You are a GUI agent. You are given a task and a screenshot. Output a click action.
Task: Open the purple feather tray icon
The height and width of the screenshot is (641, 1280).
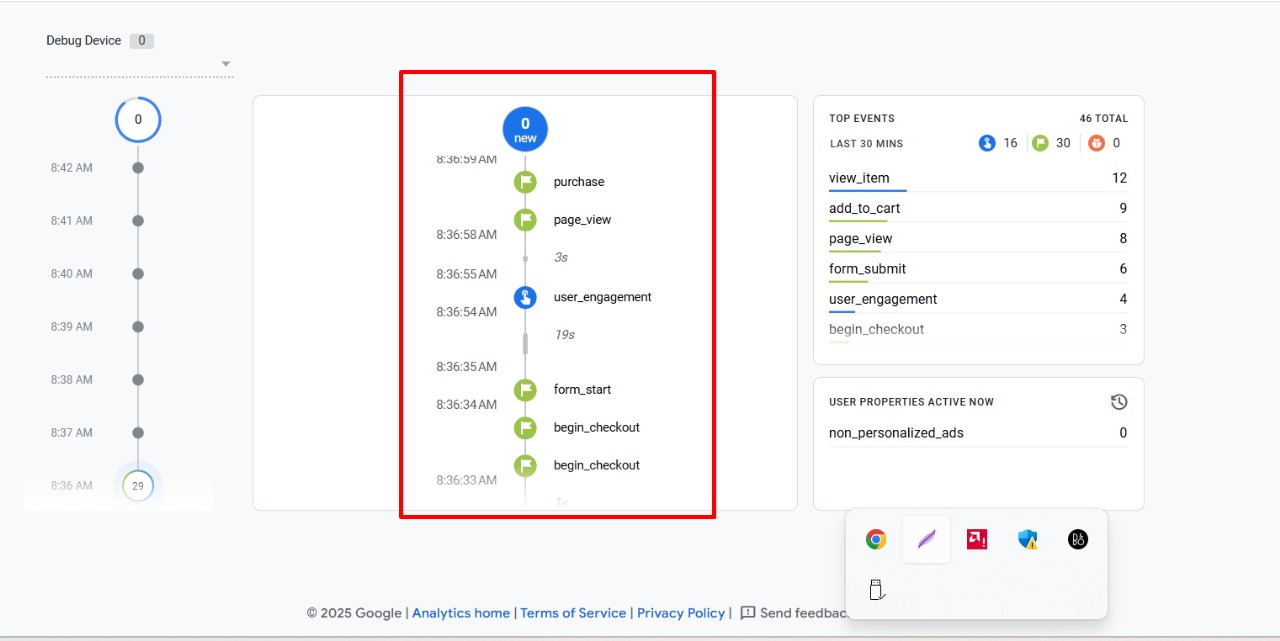(927, 540)
